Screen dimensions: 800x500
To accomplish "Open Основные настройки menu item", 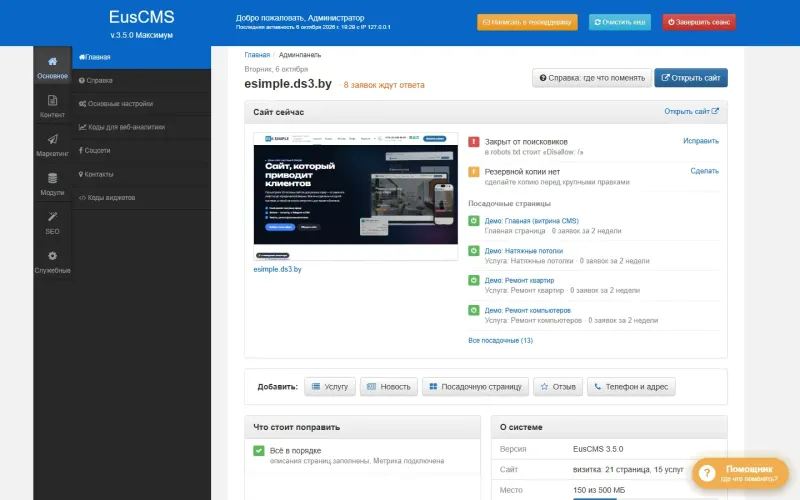I will pyautogui.click(x=141, y=104).
